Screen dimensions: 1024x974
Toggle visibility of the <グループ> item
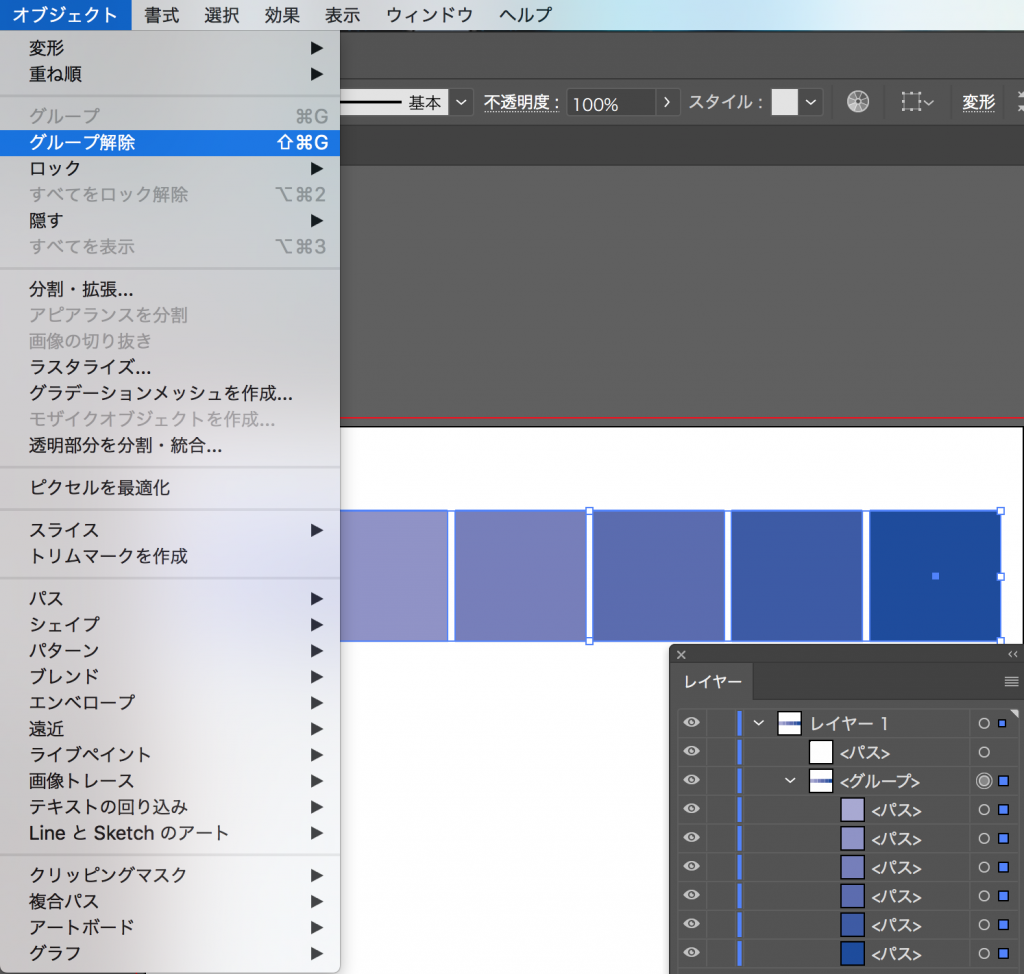[x=690, y=781]
